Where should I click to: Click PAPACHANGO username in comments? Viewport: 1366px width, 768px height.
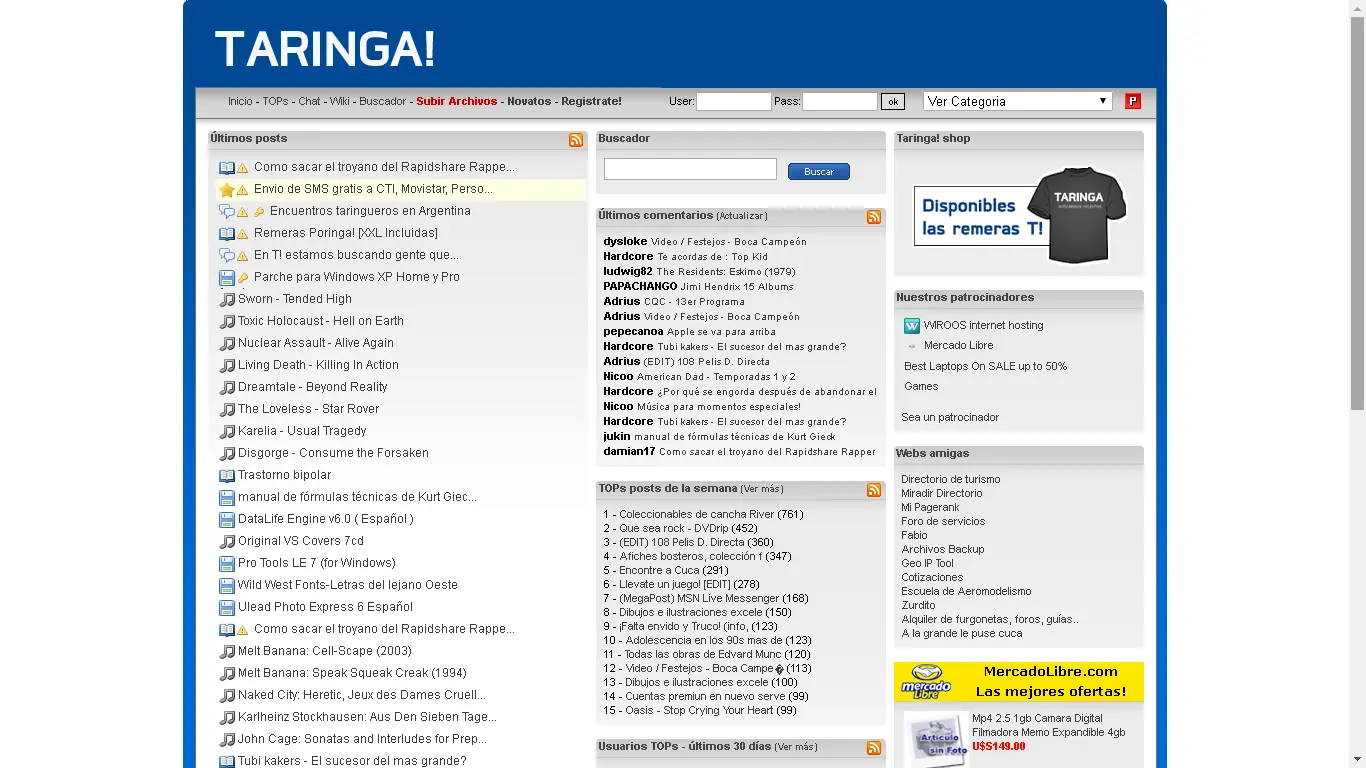tap(640, 286)
